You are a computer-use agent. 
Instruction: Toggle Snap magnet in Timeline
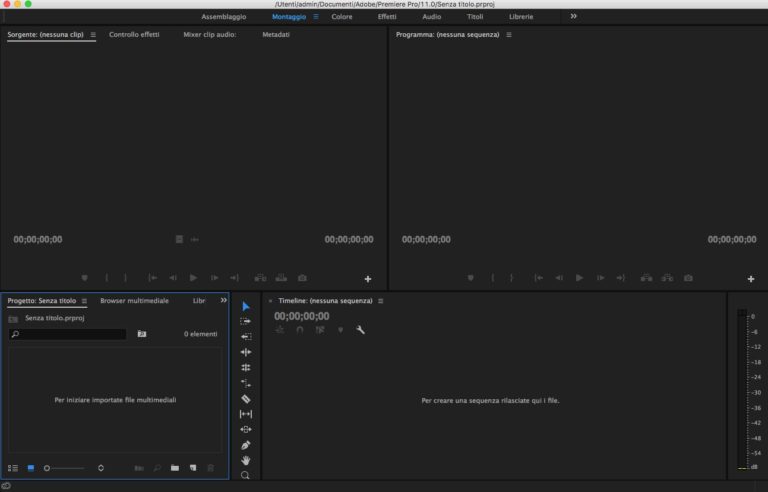coord(300,330)
